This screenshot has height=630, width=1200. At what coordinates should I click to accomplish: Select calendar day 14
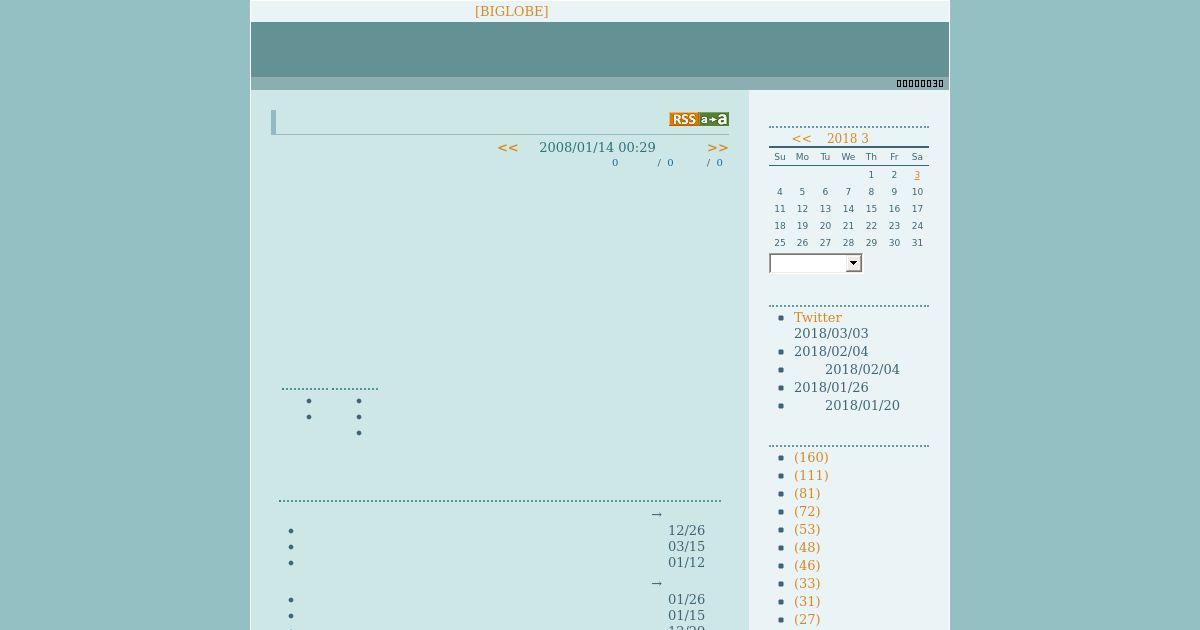848,209
